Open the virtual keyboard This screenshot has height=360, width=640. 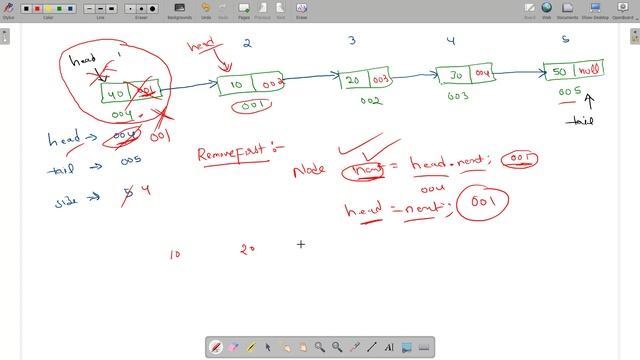(424, 347)
